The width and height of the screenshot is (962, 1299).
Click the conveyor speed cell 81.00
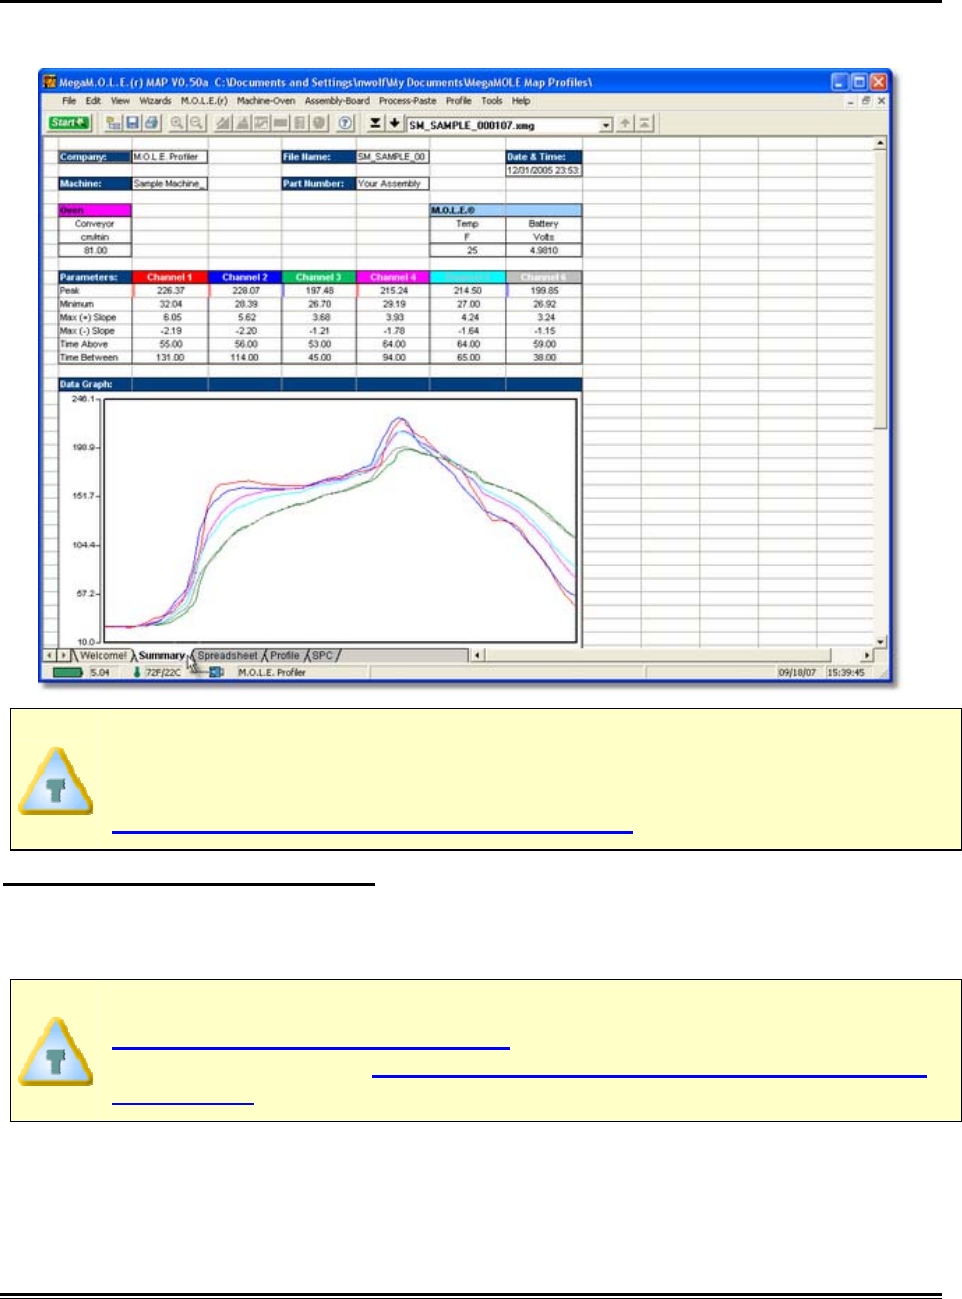[95, 251]
